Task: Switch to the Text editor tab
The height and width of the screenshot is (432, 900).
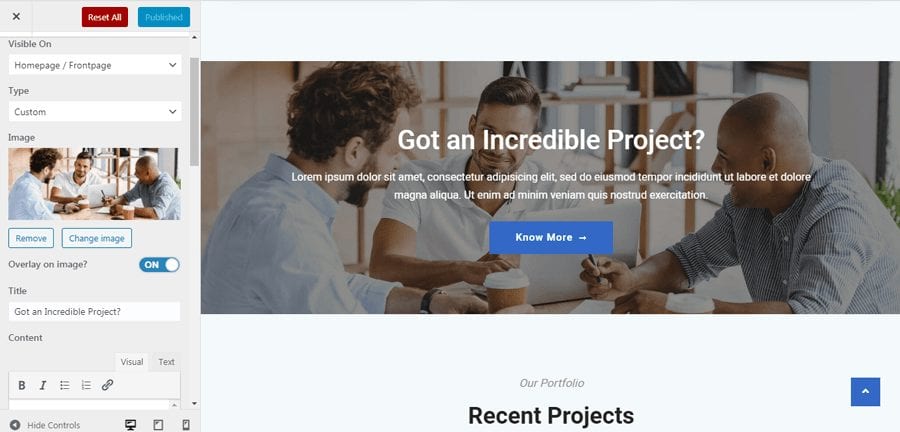Action: [166, 362]
